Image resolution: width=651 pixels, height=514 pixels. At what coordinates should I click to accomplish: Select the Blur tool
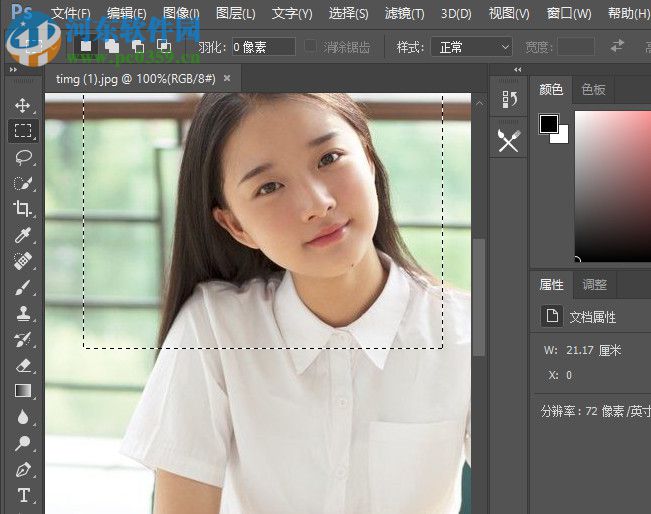click(23, 417)
